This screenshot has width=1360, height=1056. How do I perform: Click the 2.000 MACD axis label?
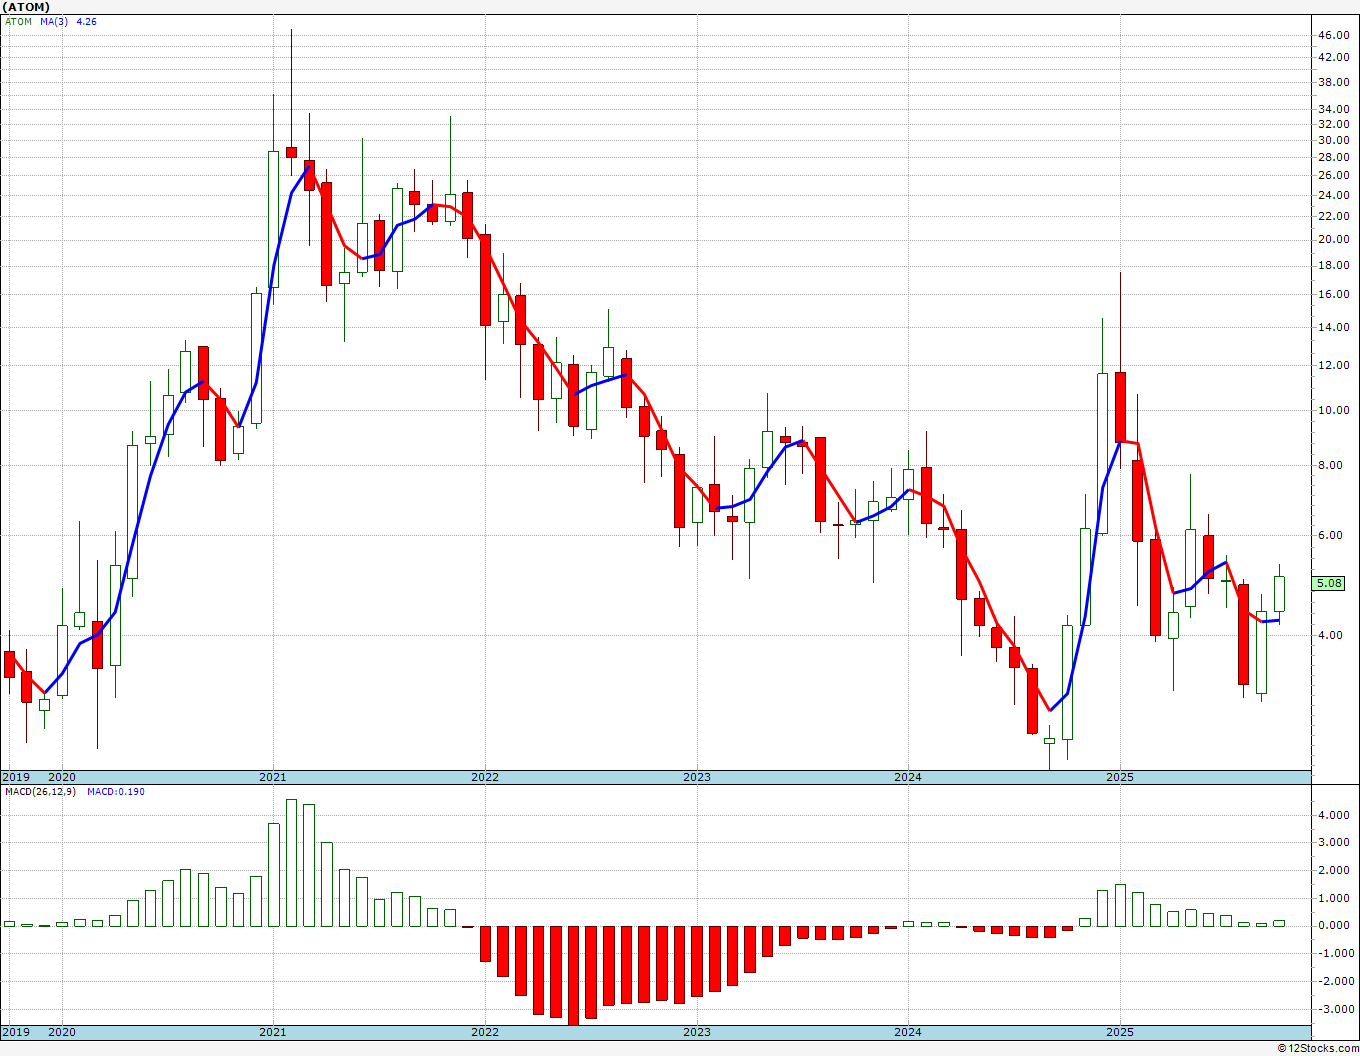click(1334, 871)
